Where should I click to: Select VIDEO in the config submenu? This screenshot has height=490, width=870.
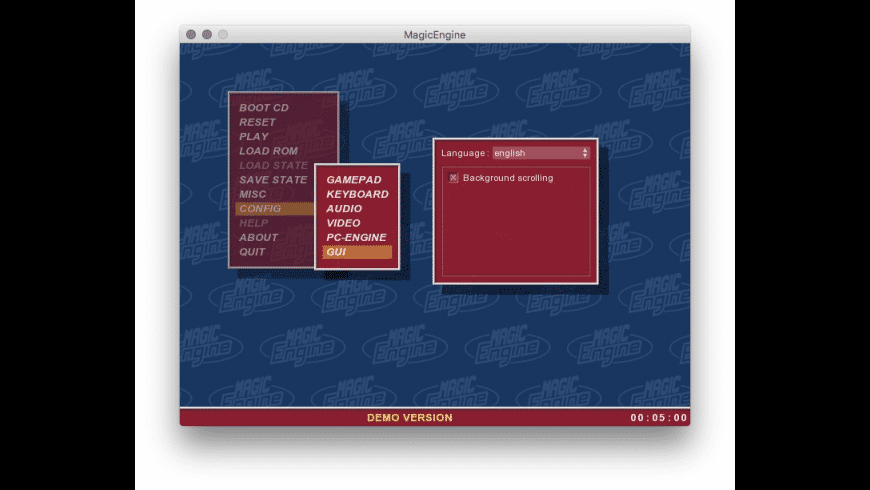343,223
